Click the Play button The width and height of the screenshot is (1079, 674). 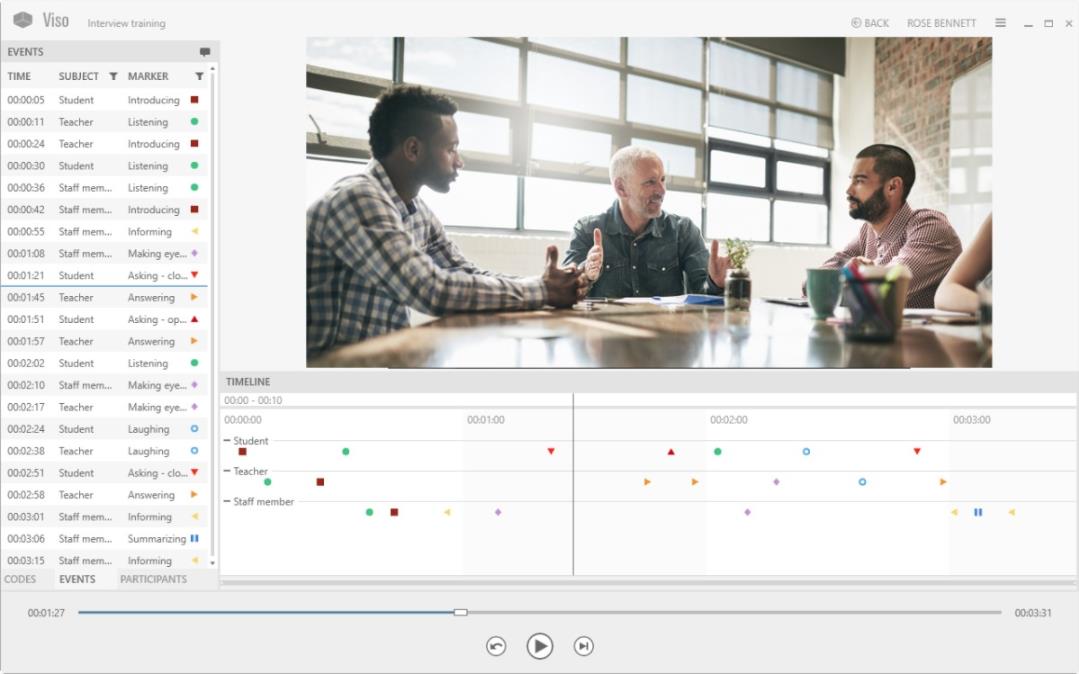point(540,646)
